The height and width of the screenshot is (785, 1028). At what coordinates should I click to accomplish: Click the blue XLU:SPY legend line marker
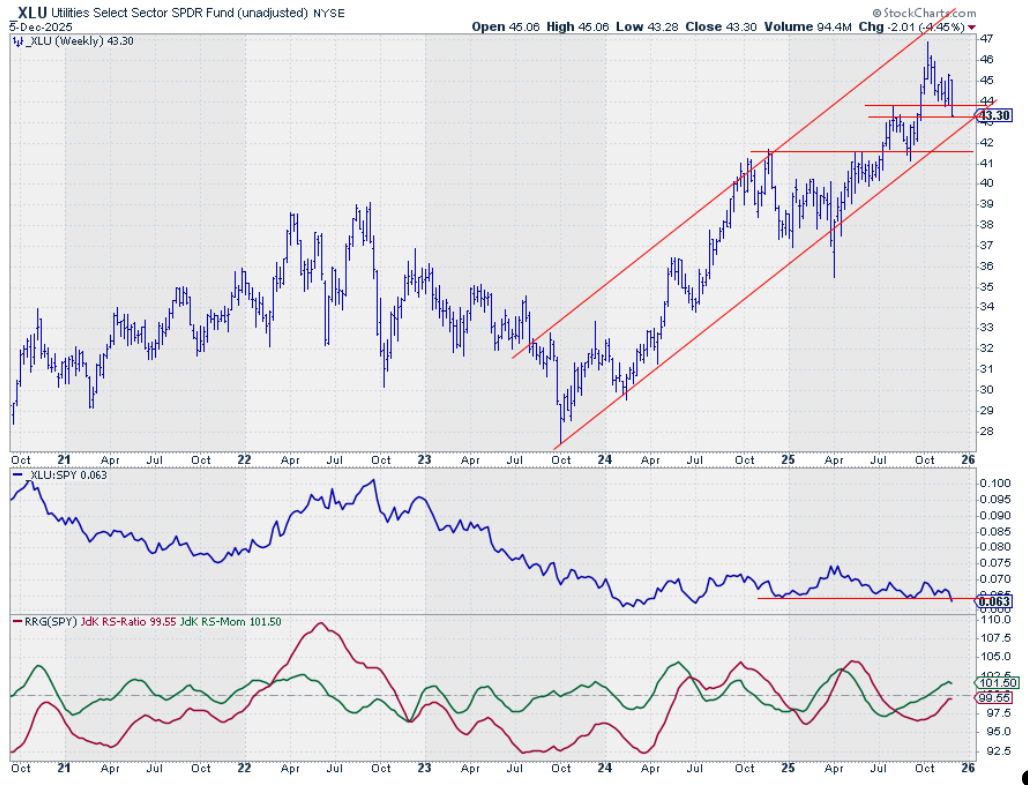coord(16,475)
